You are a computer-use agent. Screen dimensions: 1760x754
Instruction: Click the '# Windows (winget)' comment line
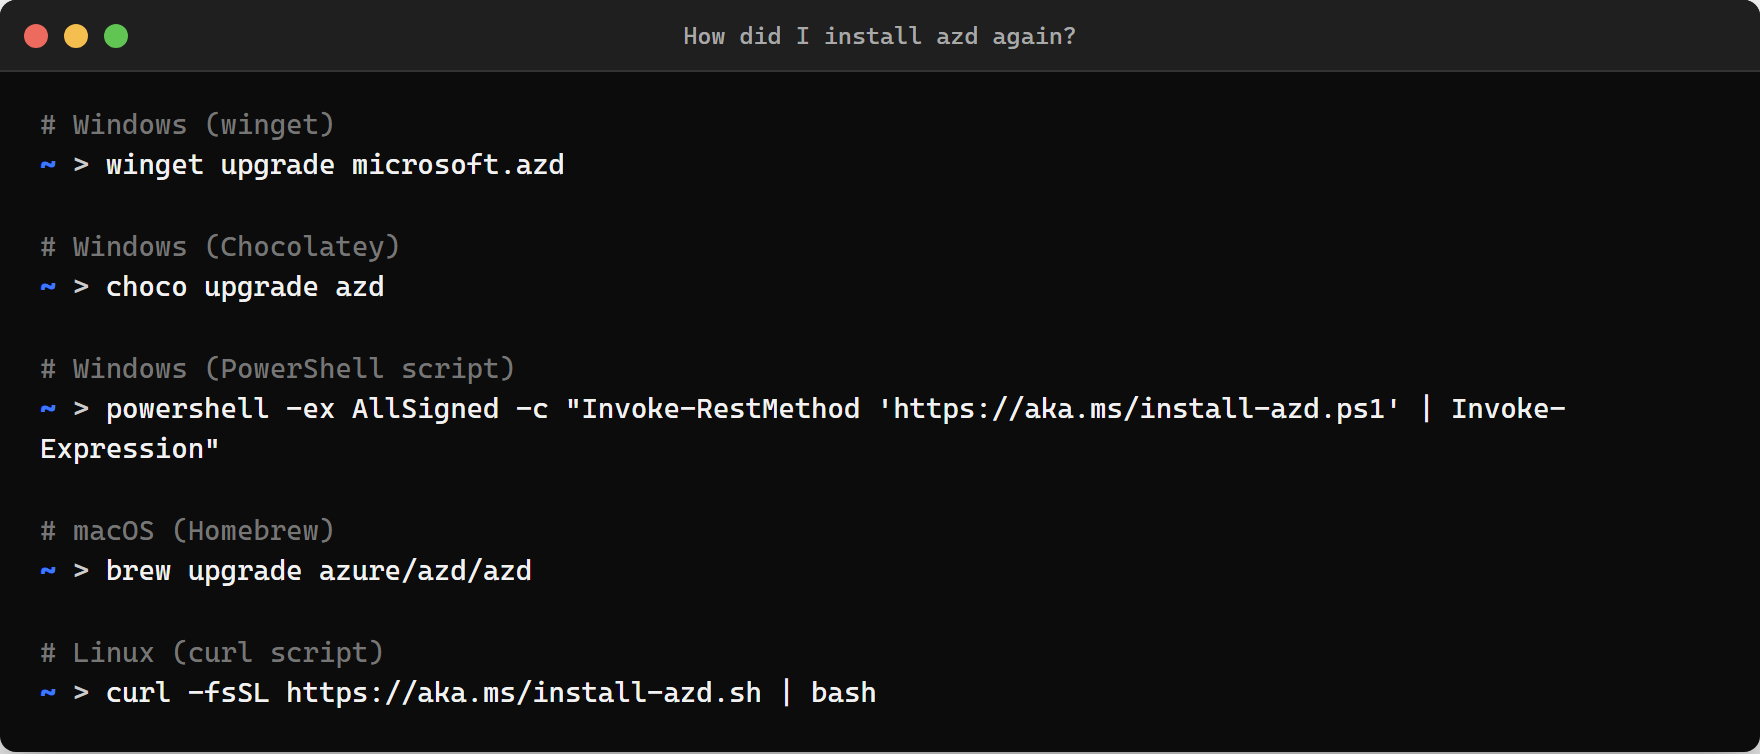tap(186, 124)
